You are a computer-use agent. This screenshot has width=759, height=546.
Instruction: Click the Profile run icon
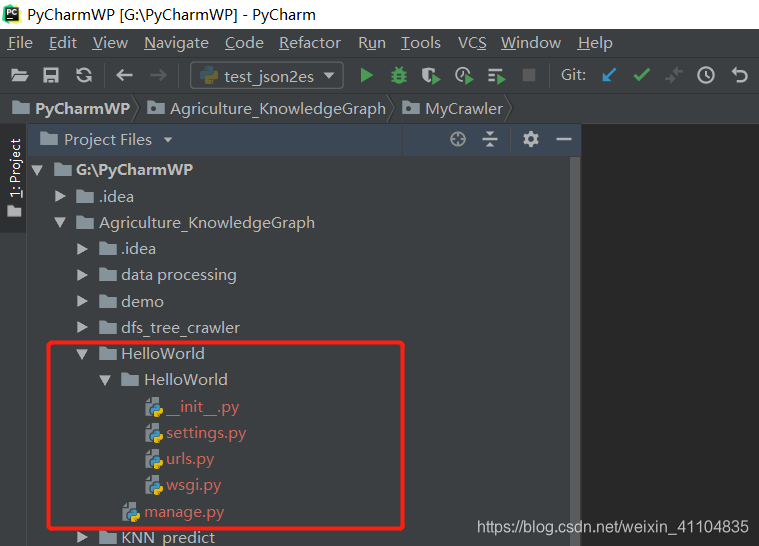point(464,76)
